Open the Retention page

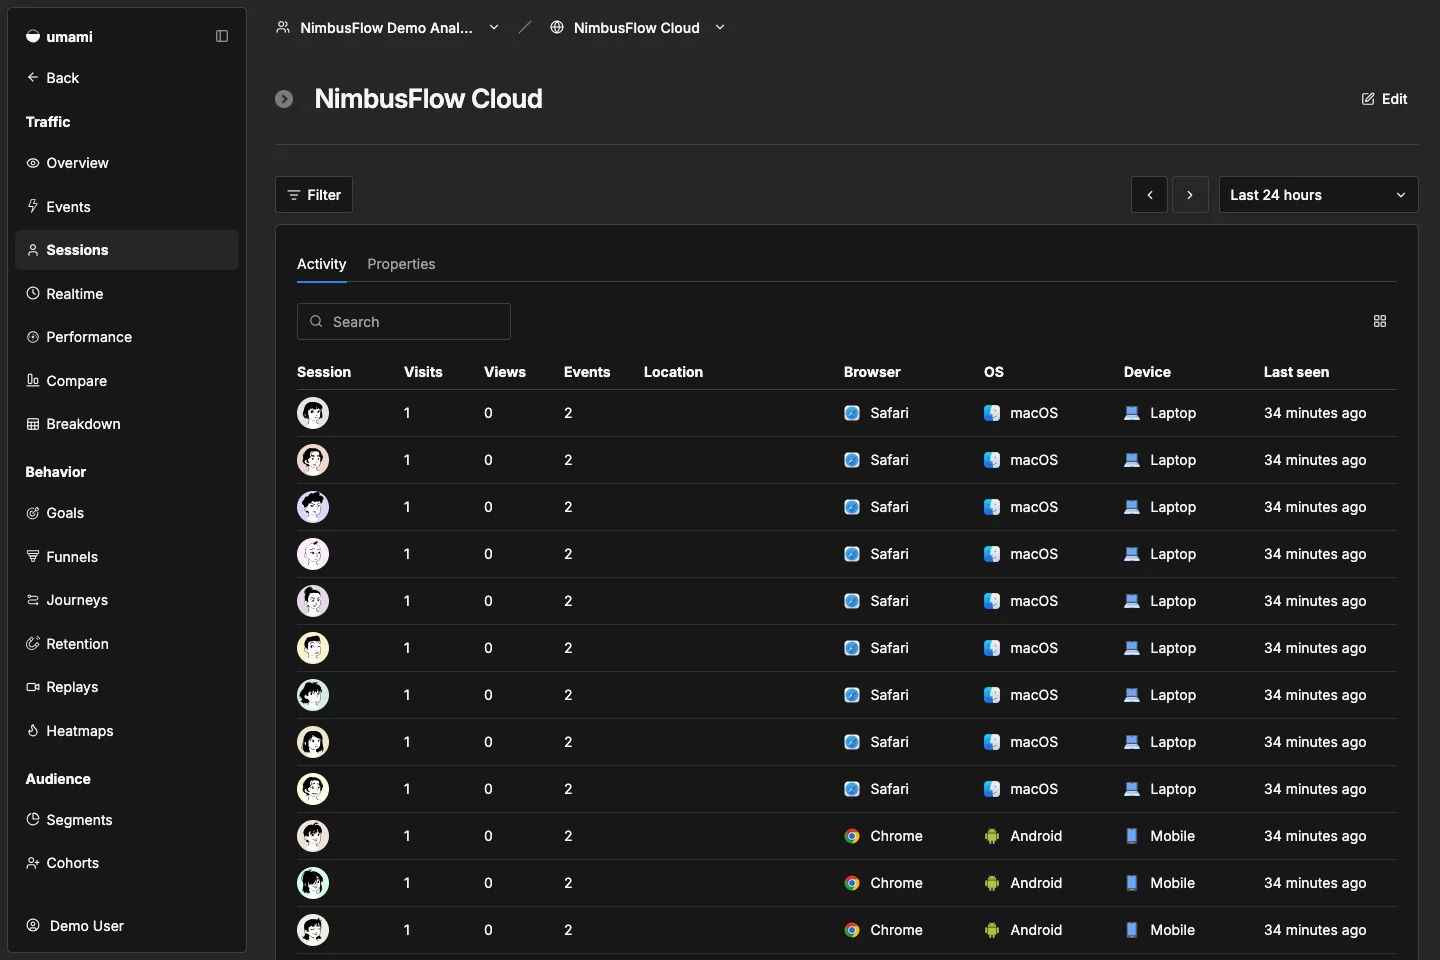pyautogui.click(x=127, y=644)
